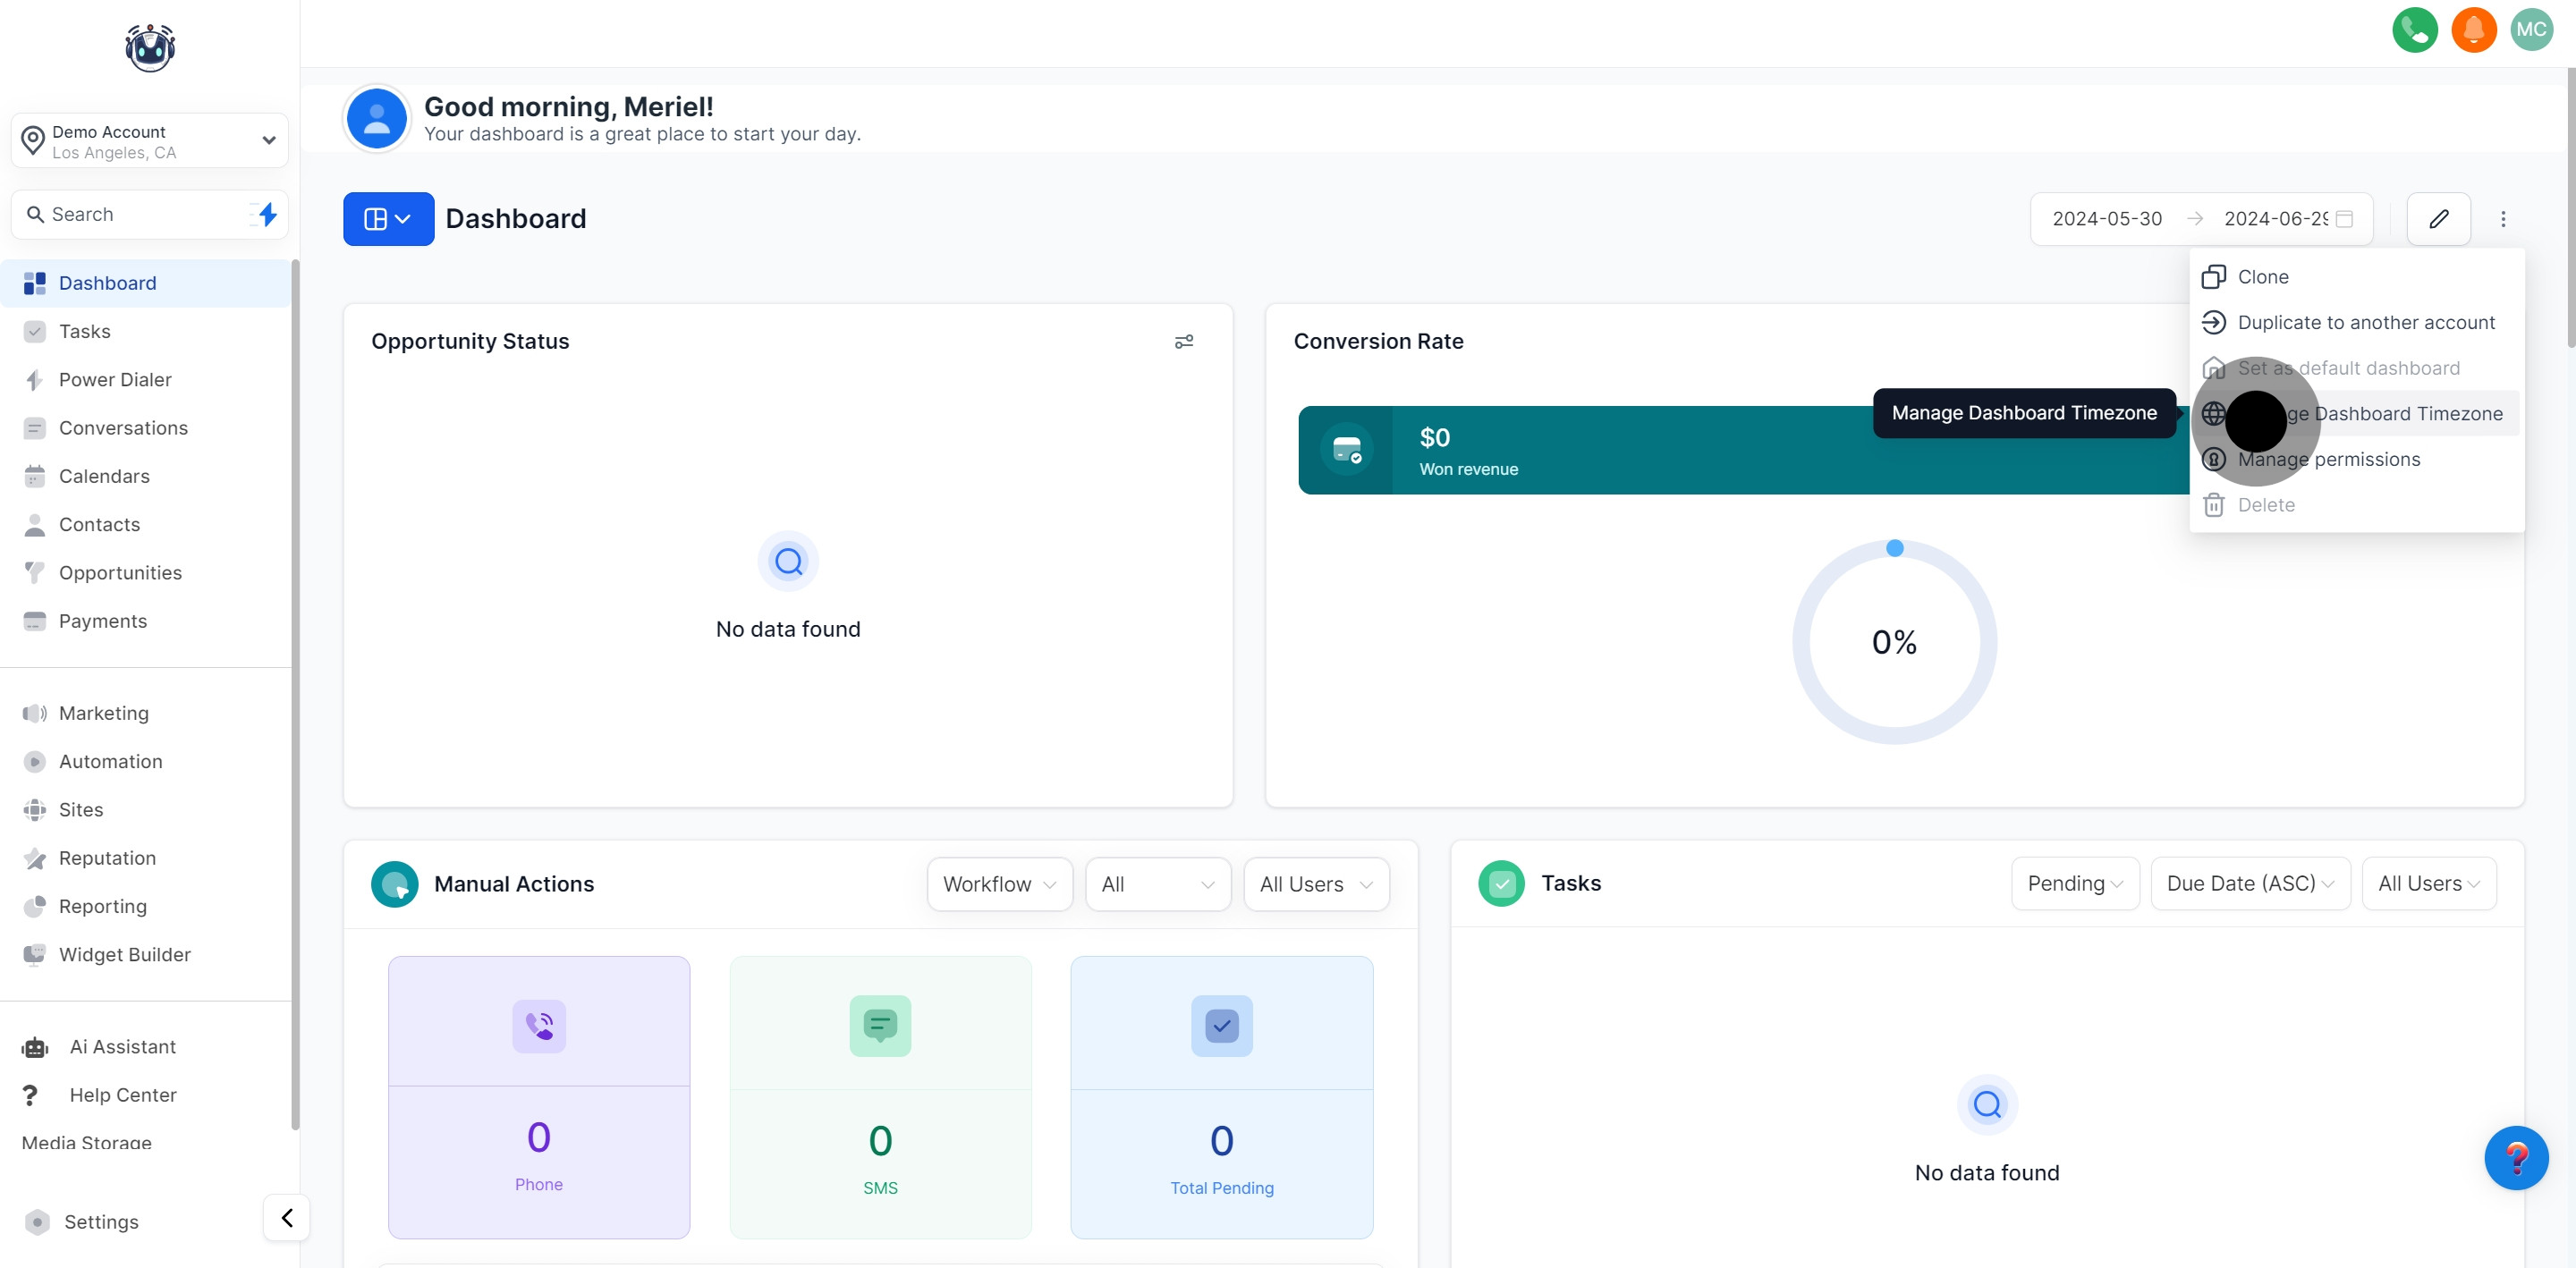This screenshot has width=2576, height=1268.
Task: Open the blue help question bubble
Action: tap(2515, 1157)
